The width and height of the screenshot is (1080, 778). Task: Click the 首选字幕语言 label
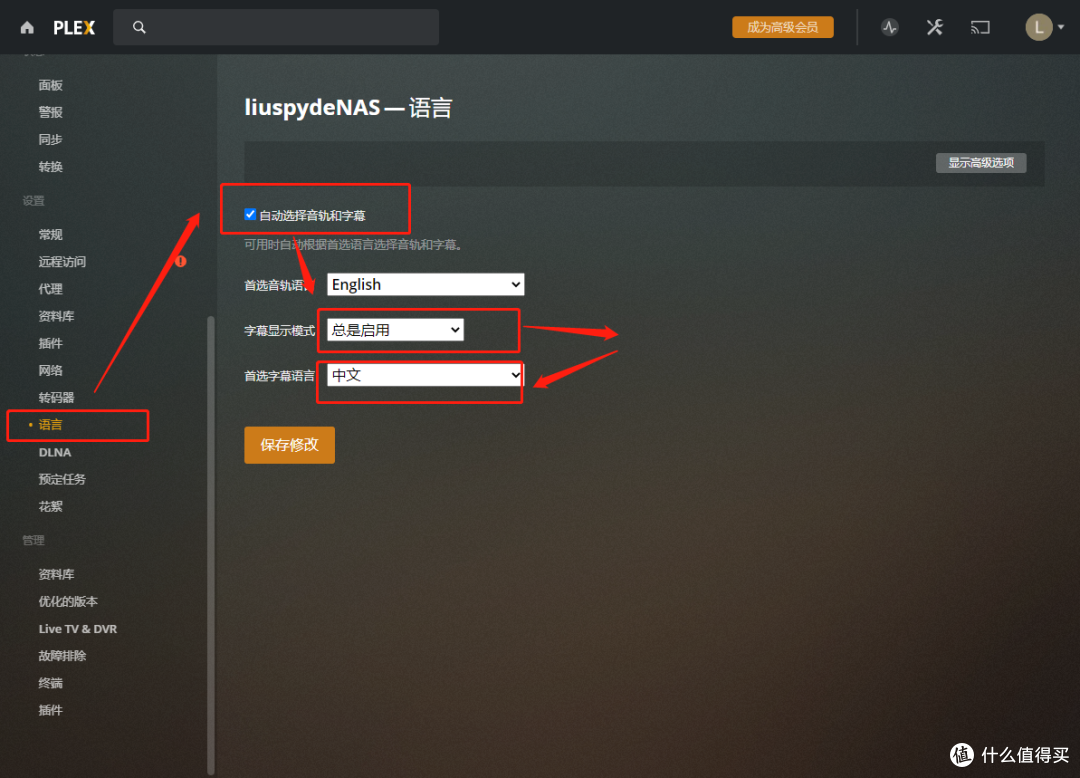280,376
